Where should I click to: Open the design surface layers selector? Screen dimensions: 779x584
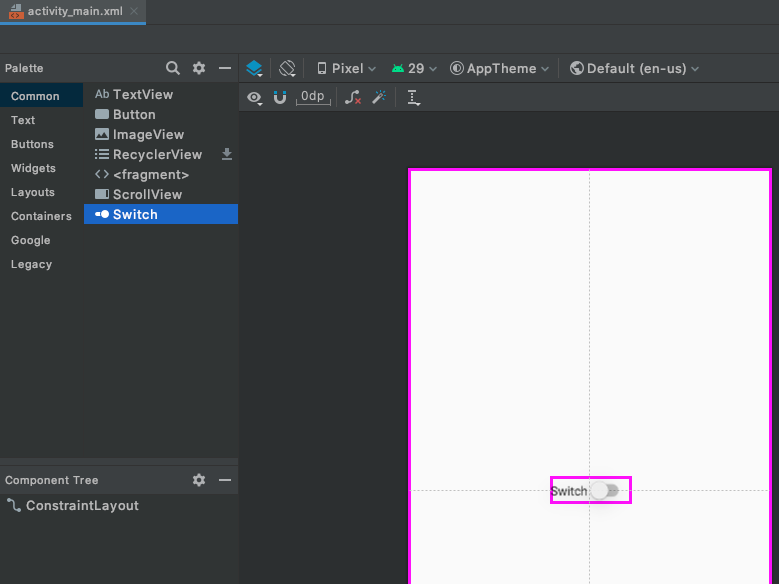point(254,68)
